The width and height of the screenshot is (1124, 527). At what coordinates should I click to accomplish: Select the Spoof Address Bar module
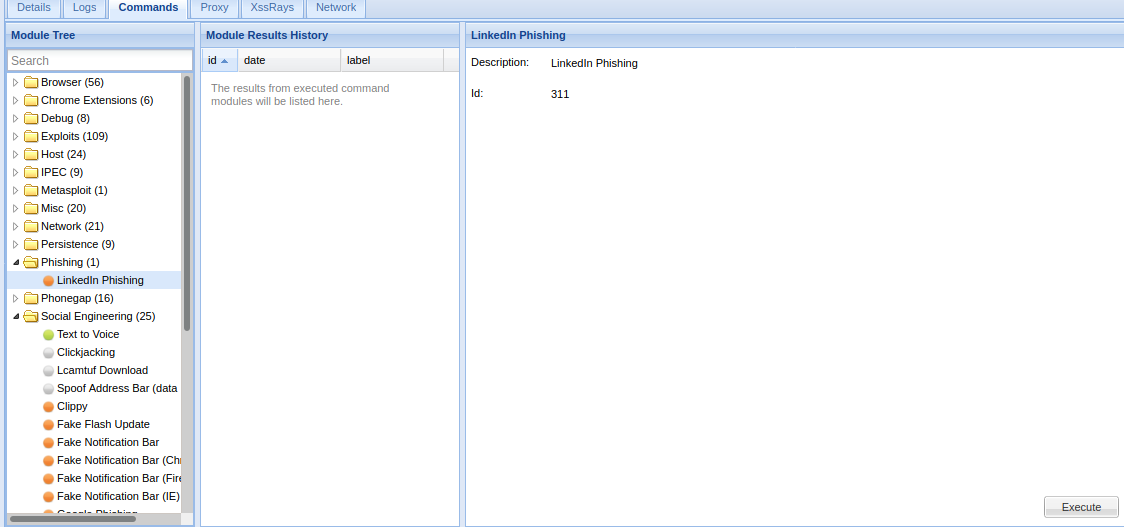point(118,388)
